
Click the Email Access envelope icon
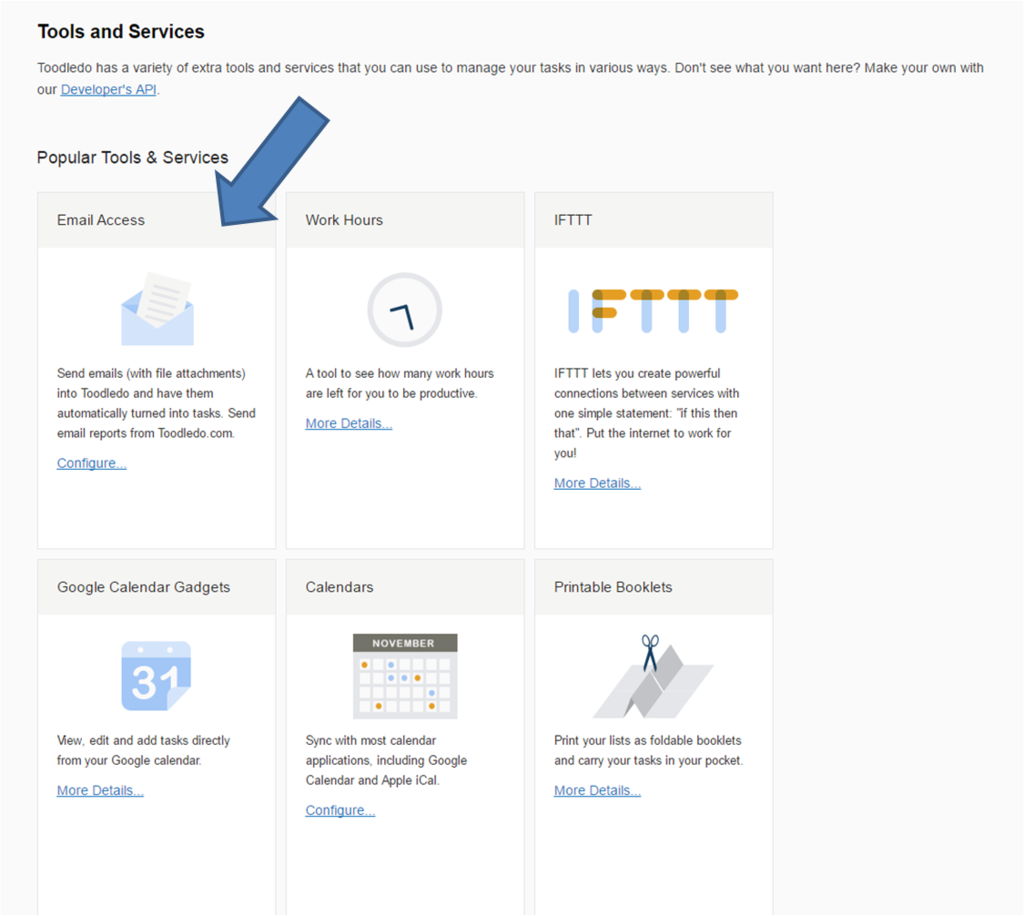click(x=157, y=309)
